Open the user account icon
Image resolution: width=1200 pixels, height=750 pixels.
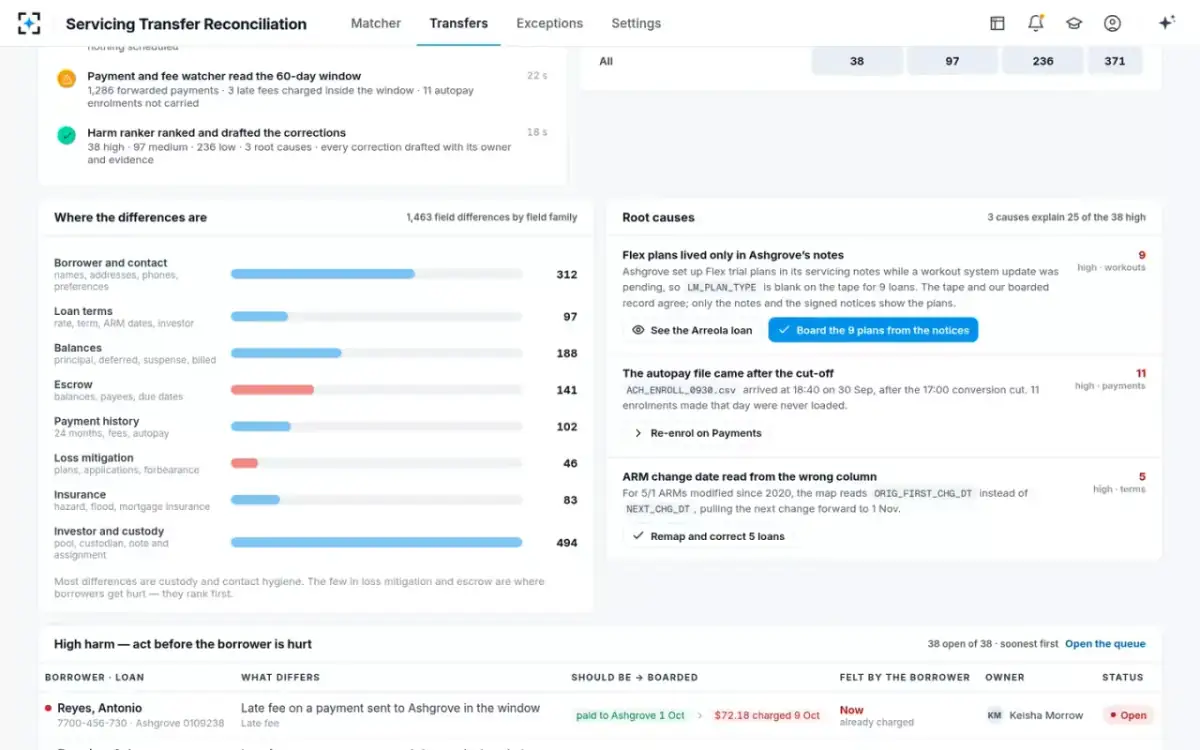(x=1112, y=23)
